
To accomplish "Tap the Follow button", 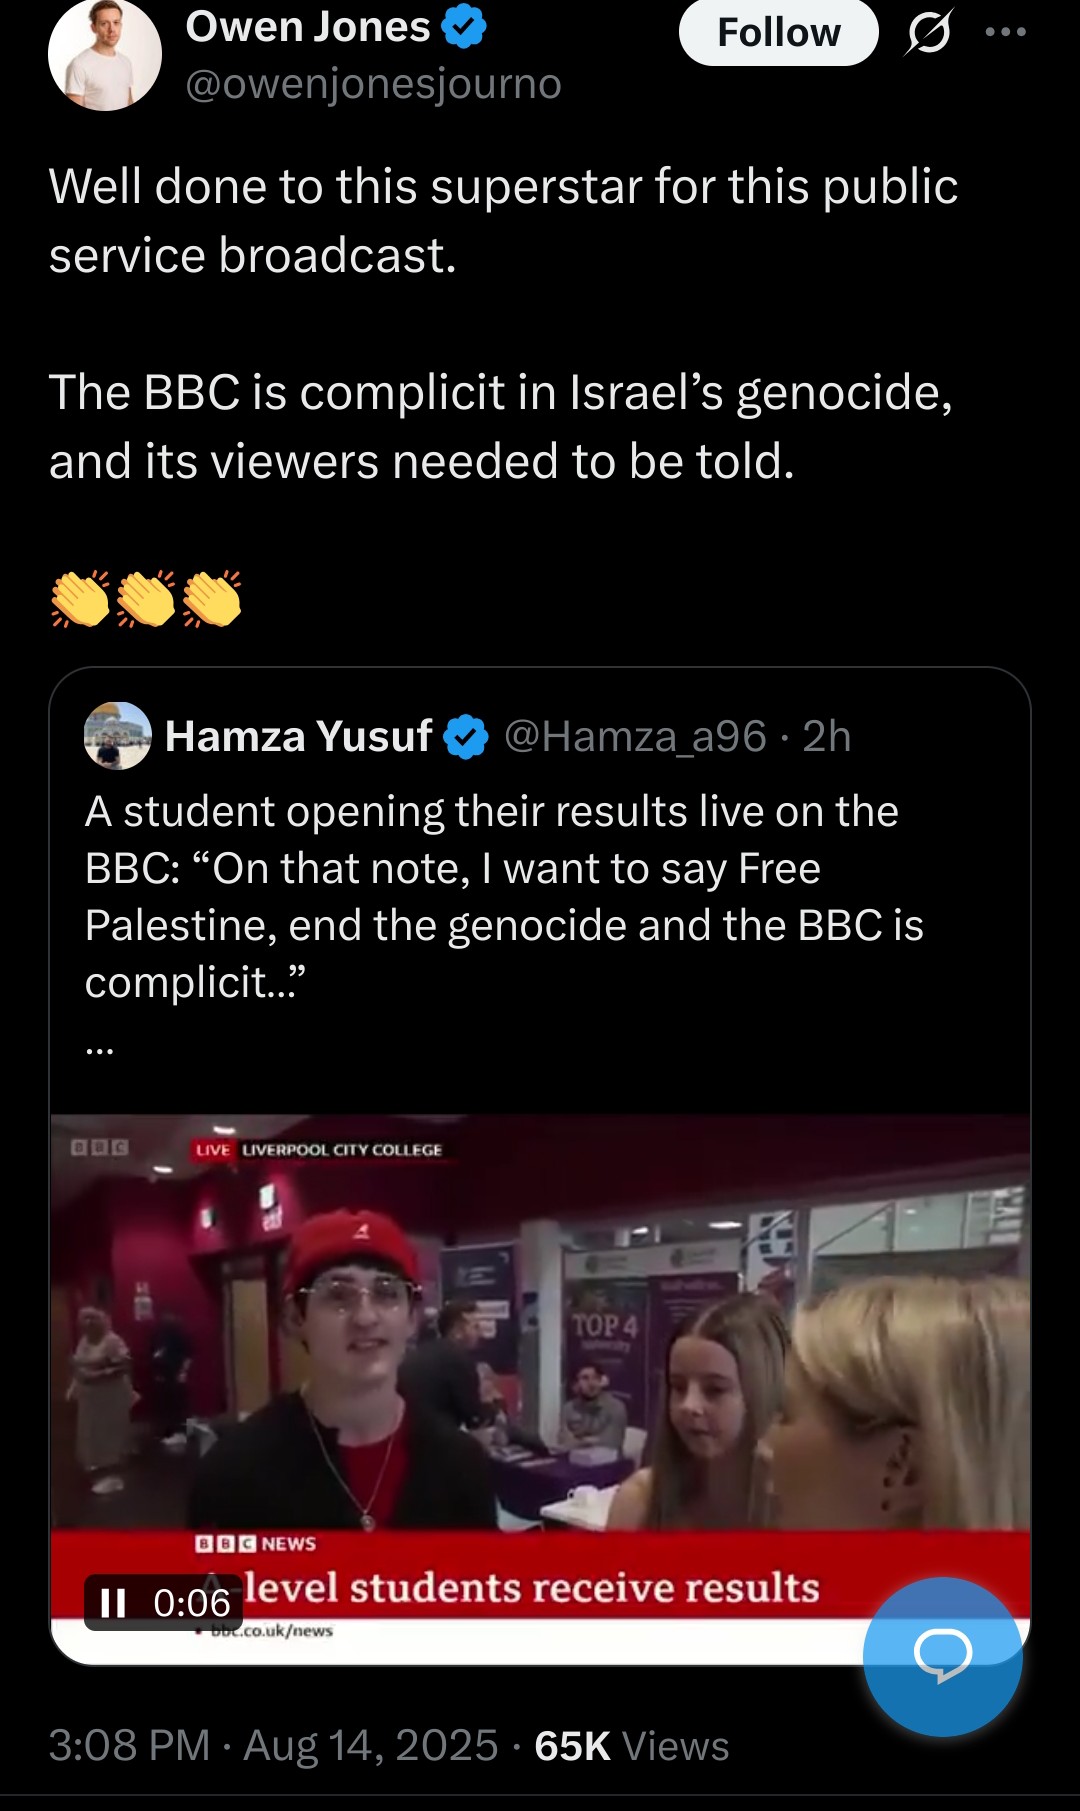I will tap(778, 32).
